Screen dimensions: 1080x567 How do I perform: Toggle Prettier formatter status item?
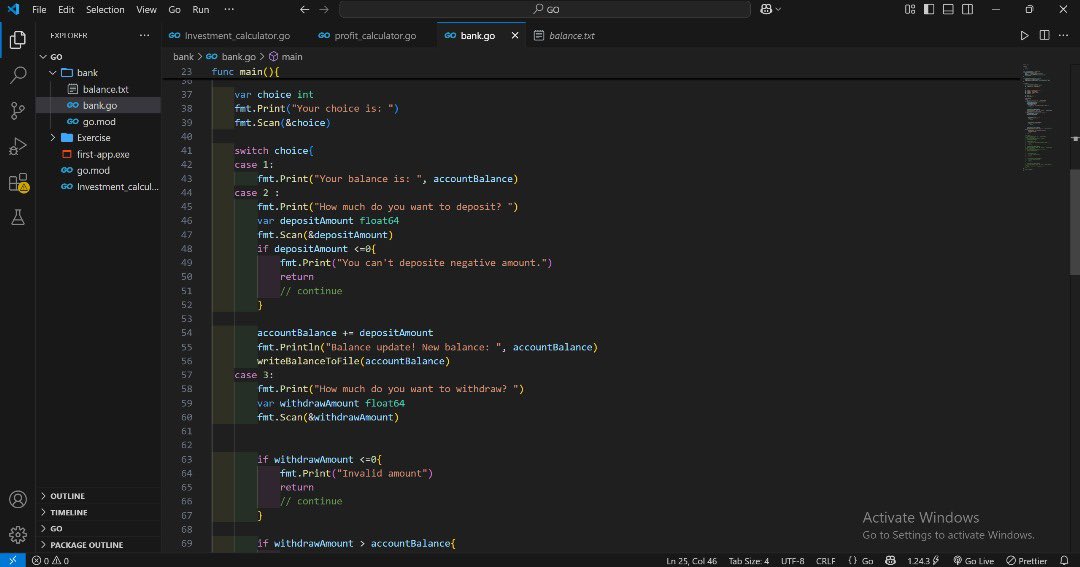pos(1026,561)
